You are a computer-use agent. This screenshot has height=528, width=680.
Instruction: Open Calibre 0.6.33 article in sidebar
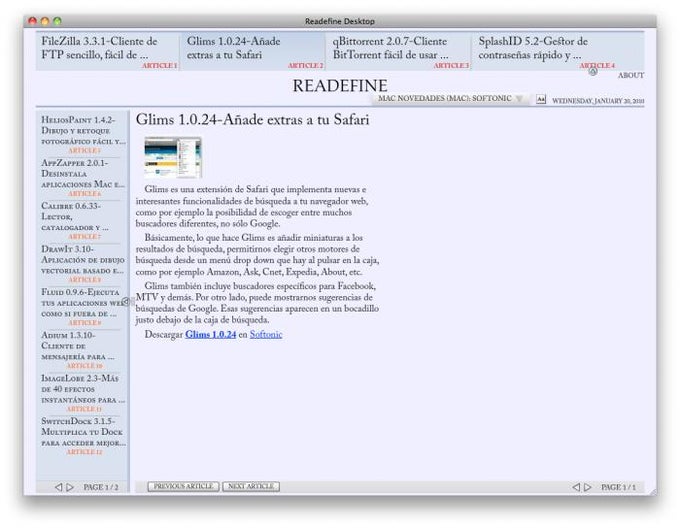(83, 220)
